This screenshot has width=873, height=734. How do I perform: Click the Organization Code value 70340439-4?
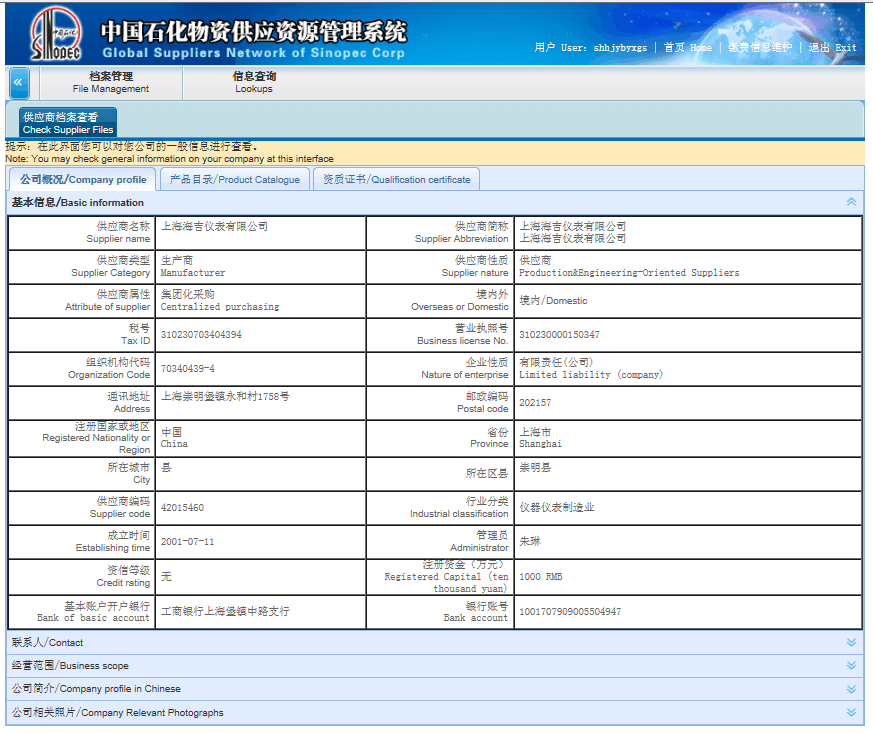tap(188, 369)
